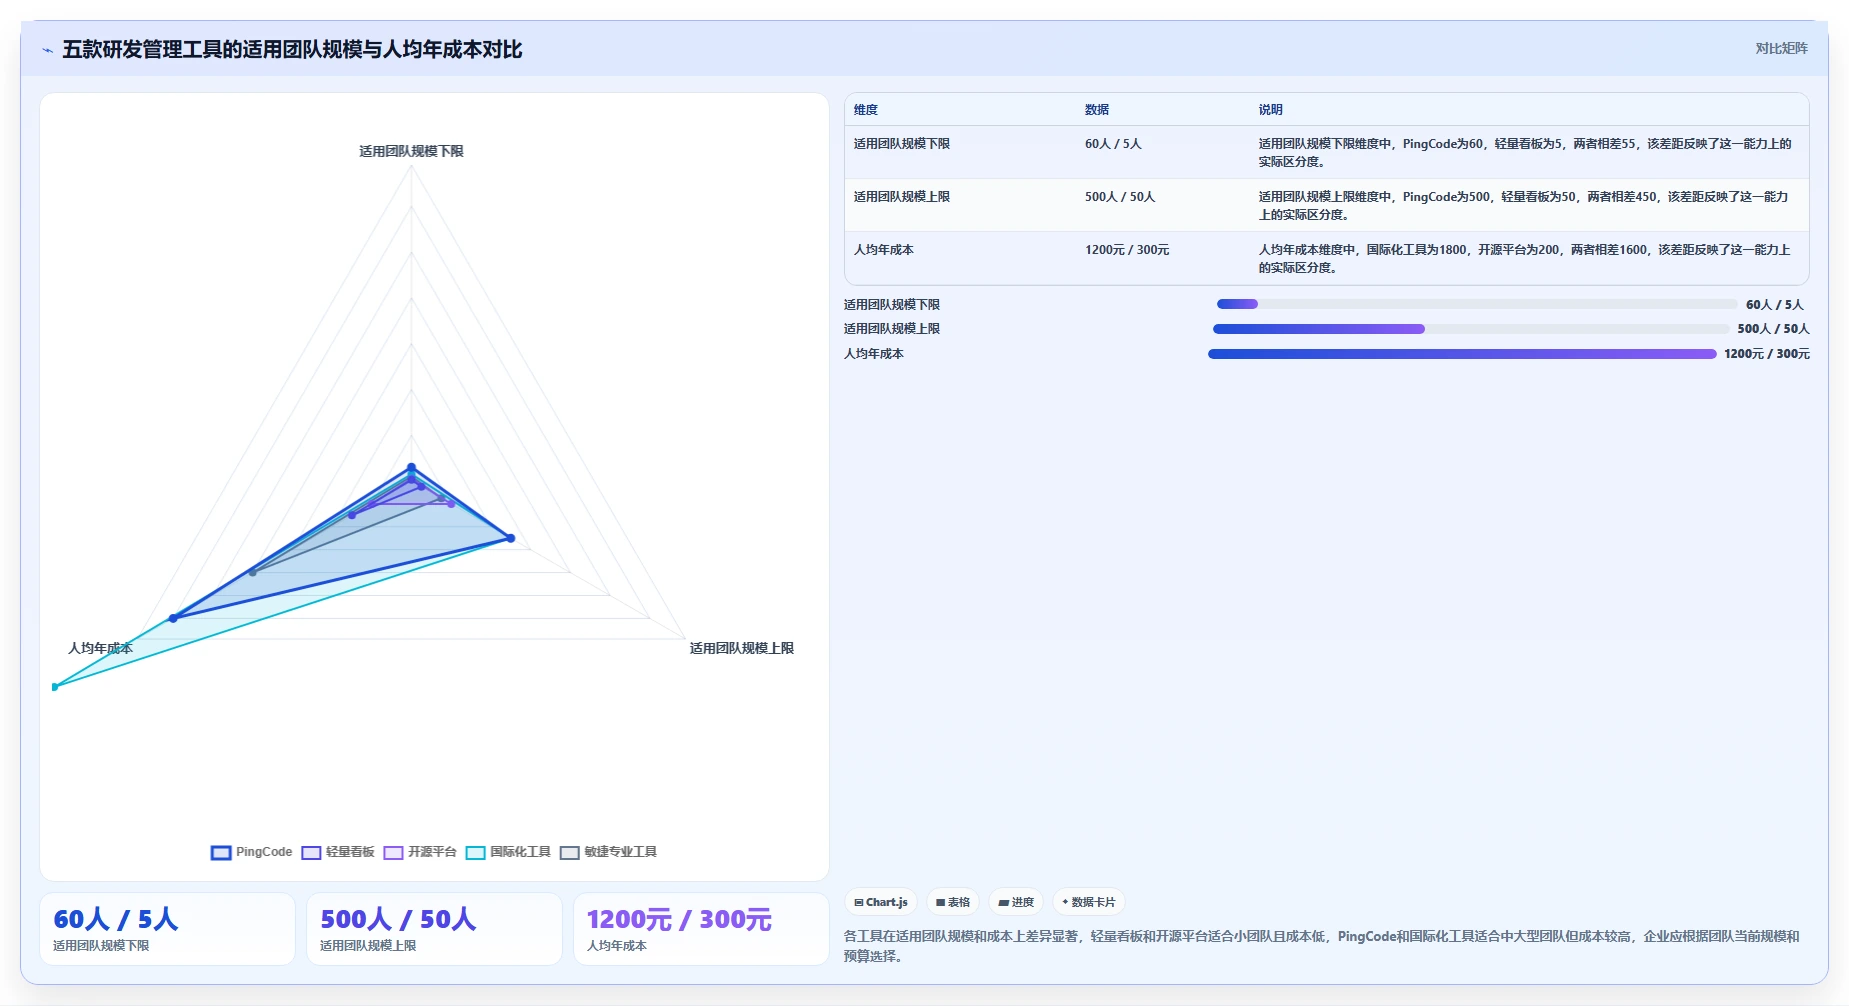This screenshot has height=1006, width=1849.
Task: Toggle 敏捷专业工具 series in the chart legend
Action: 608,852
